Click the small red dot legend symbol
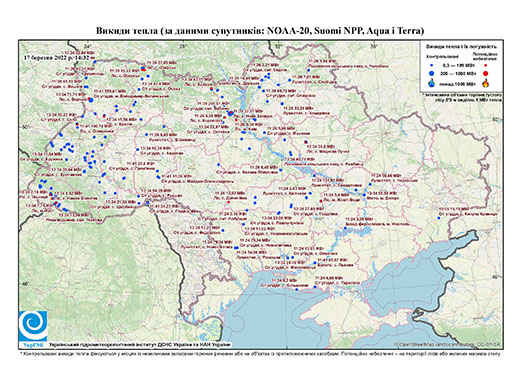Image resolution: width=520 pixels, height=368 pixels. (486, 65)
